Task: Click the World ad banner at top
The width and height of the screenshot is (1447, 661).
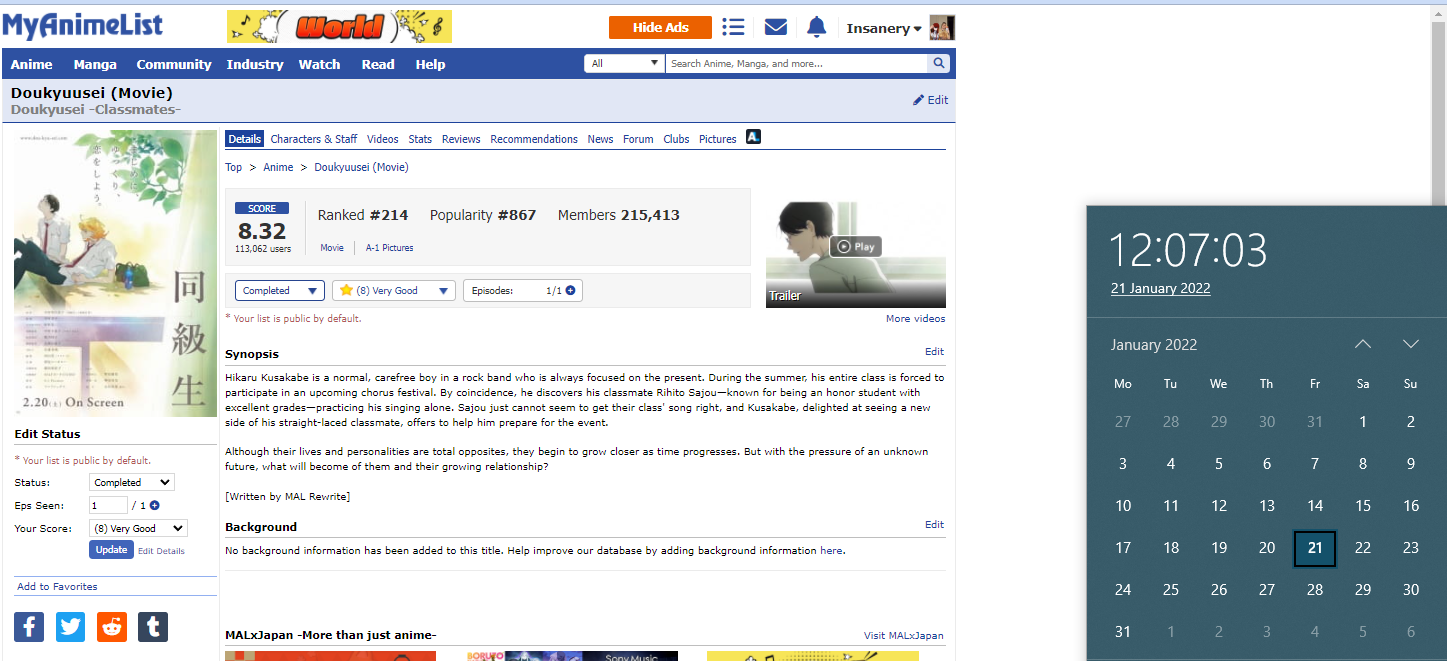Action: [339, 27]
